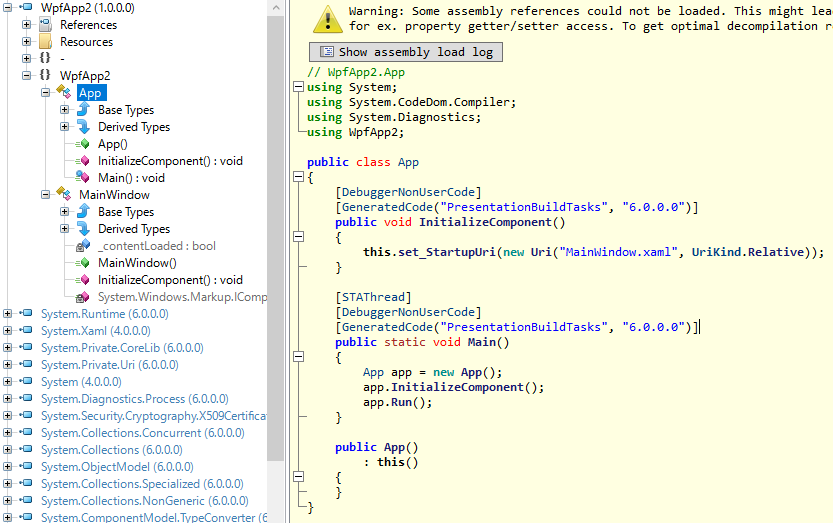The width and height of the screenshot is (833, 523).
Task: Select System.Security.Cryptography.X509Certificates assembly
Action: [x=154, y=416]
